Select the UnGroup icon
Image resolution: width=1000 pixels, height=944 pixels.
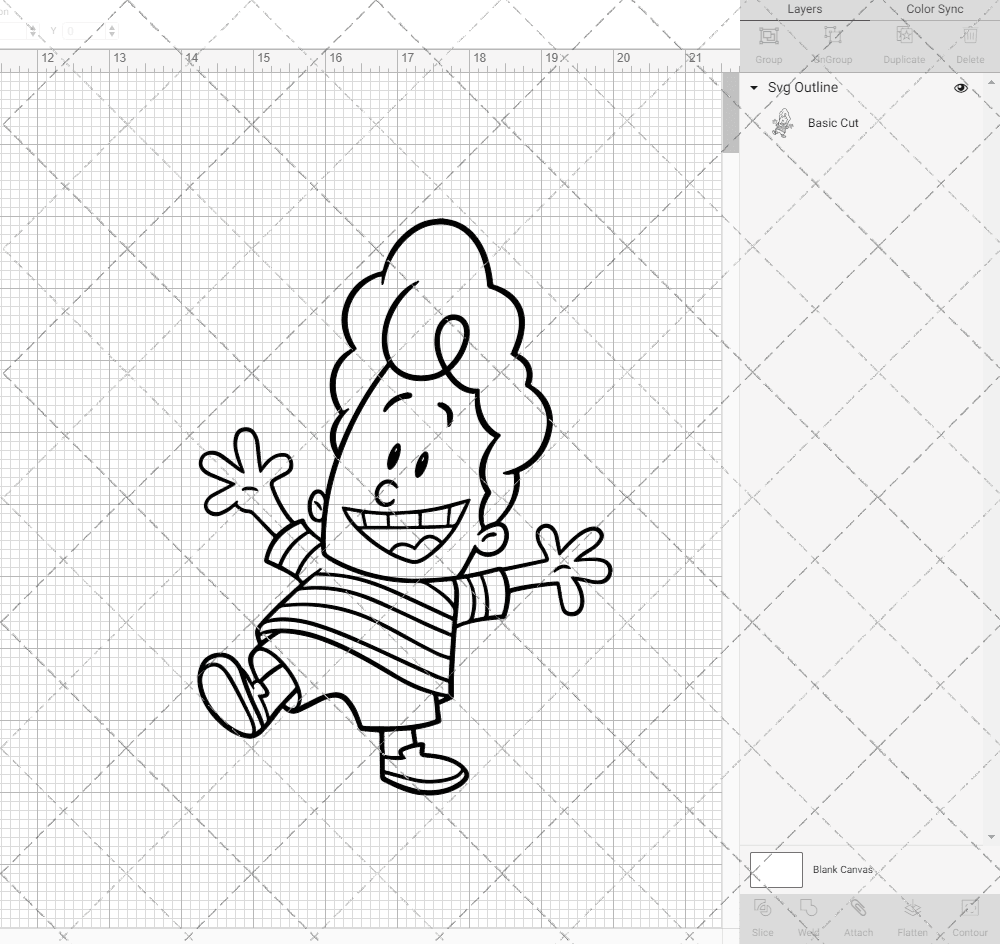coord(834,43)
